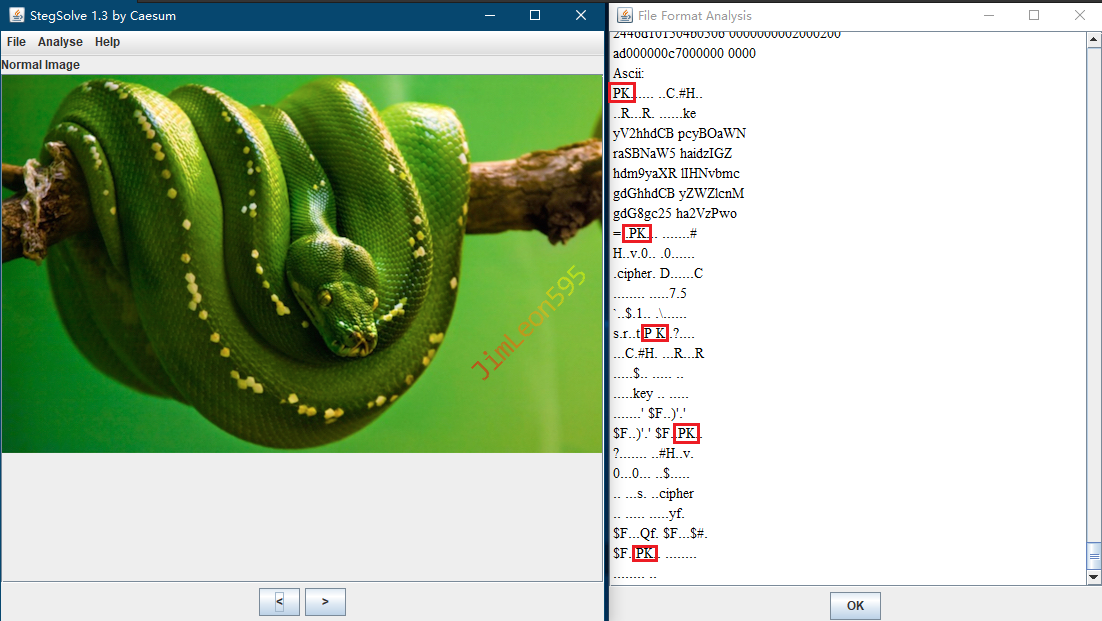Click the Java icon in StegSolve title bar
Screen dimensions: 1102x621
pos(15,15)
